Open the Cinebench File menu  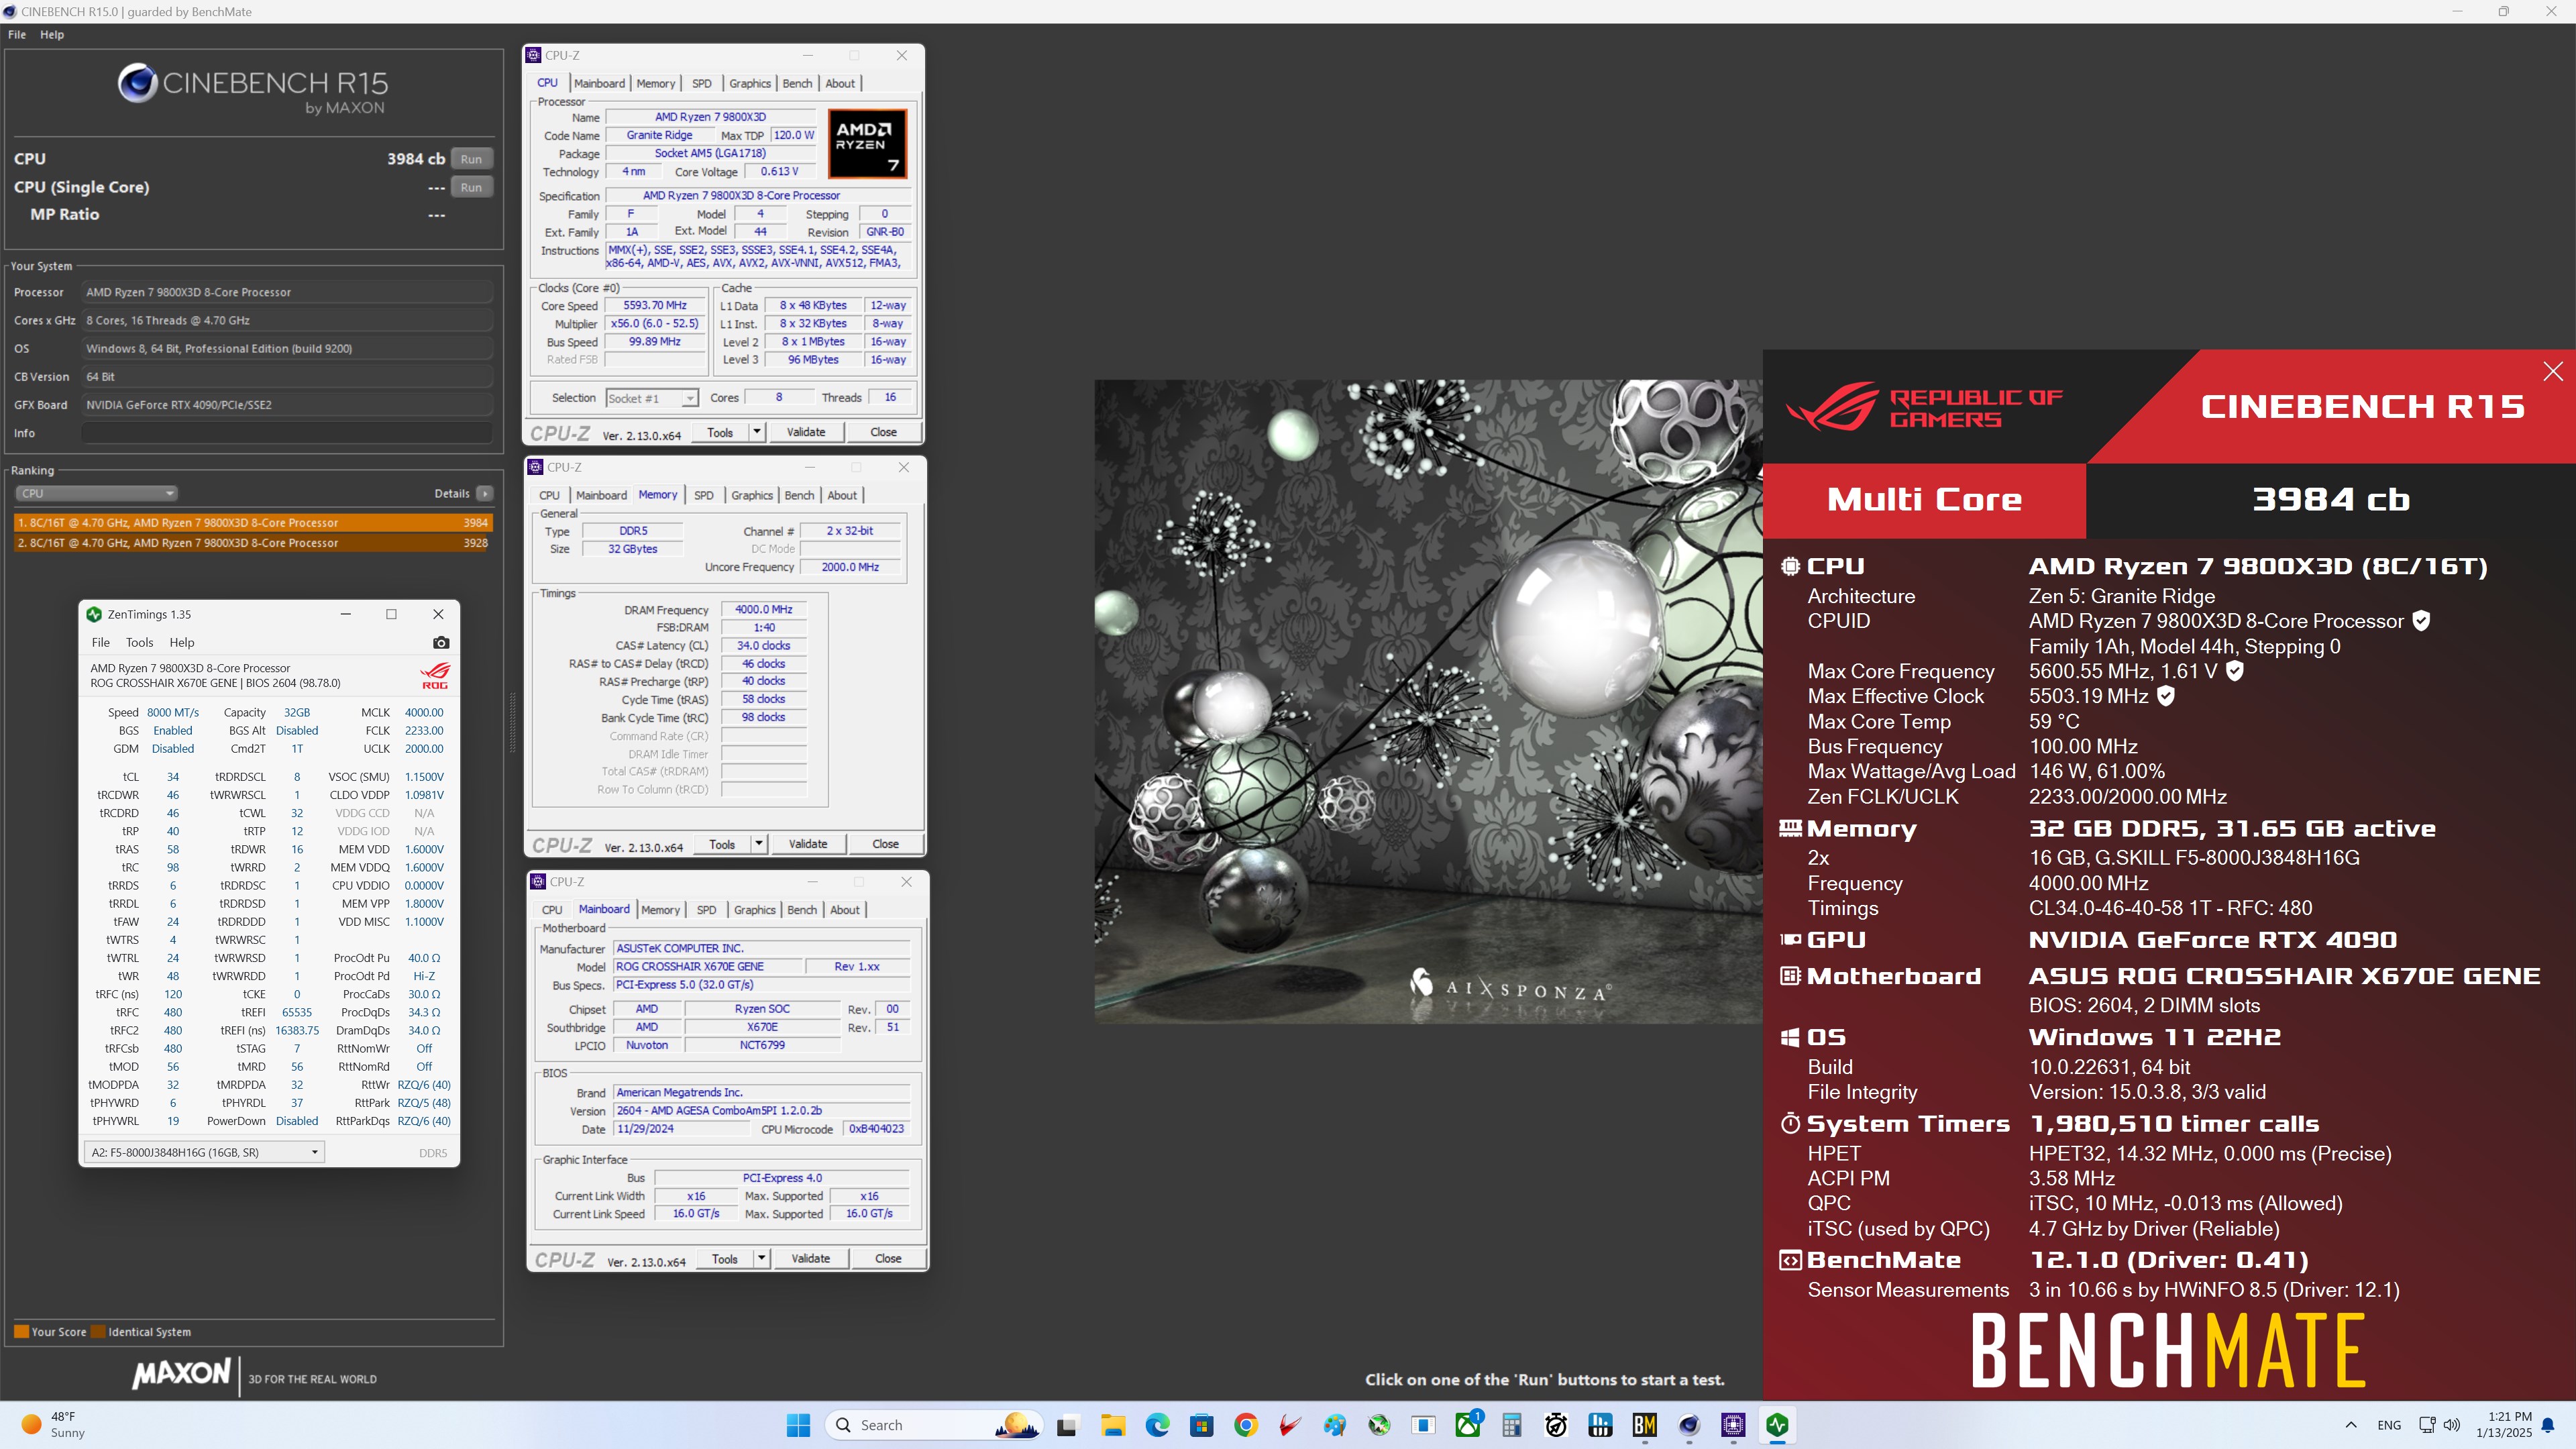point(17,34)
